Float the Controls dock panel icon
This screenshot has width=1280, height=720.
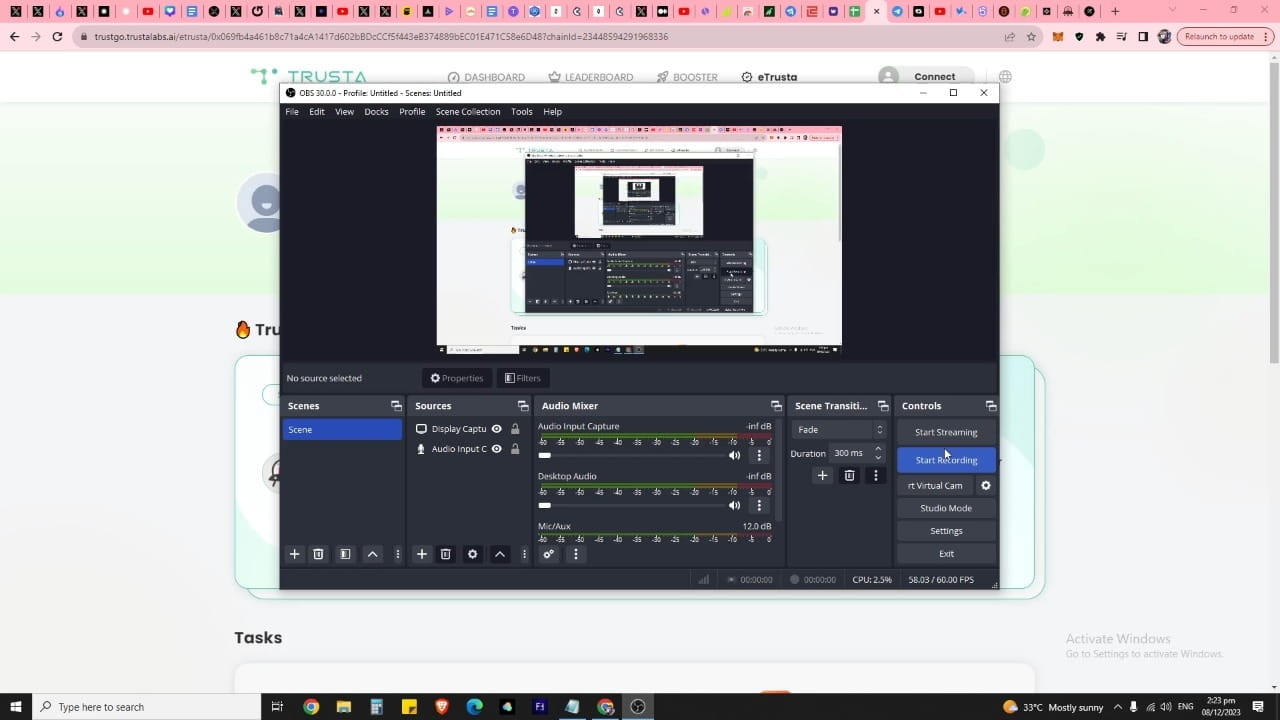point(991,406)
